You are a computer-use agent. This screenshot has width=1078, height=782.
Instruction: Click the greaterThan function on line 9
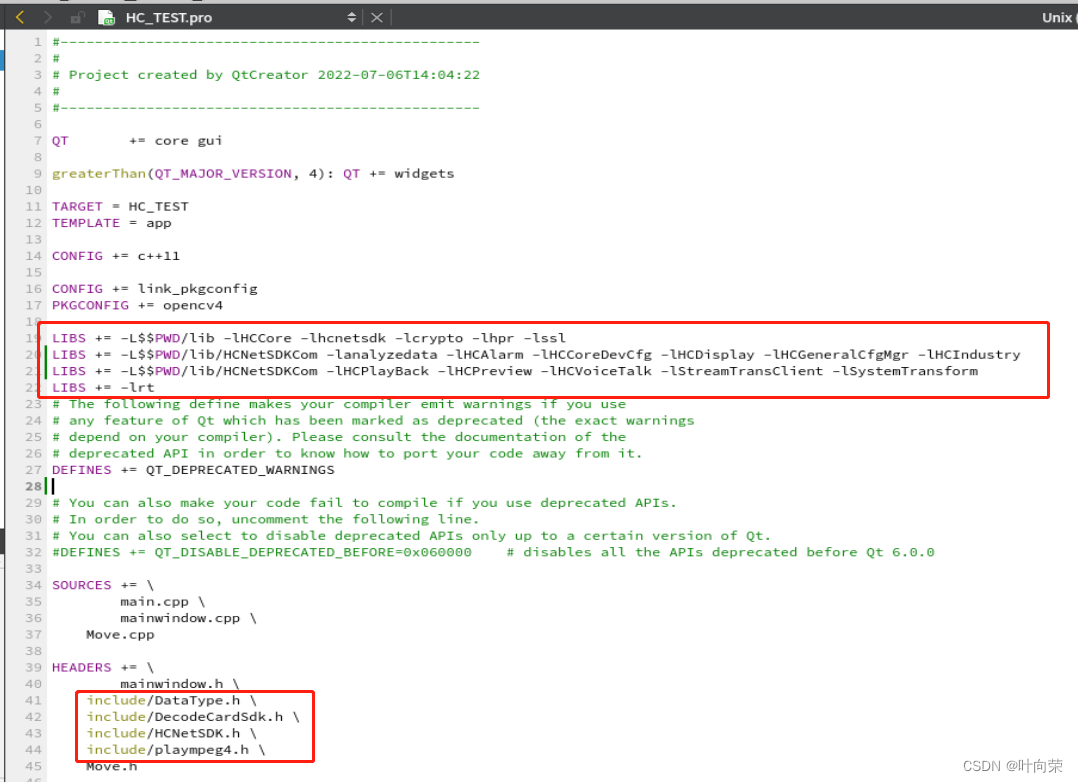97,173
